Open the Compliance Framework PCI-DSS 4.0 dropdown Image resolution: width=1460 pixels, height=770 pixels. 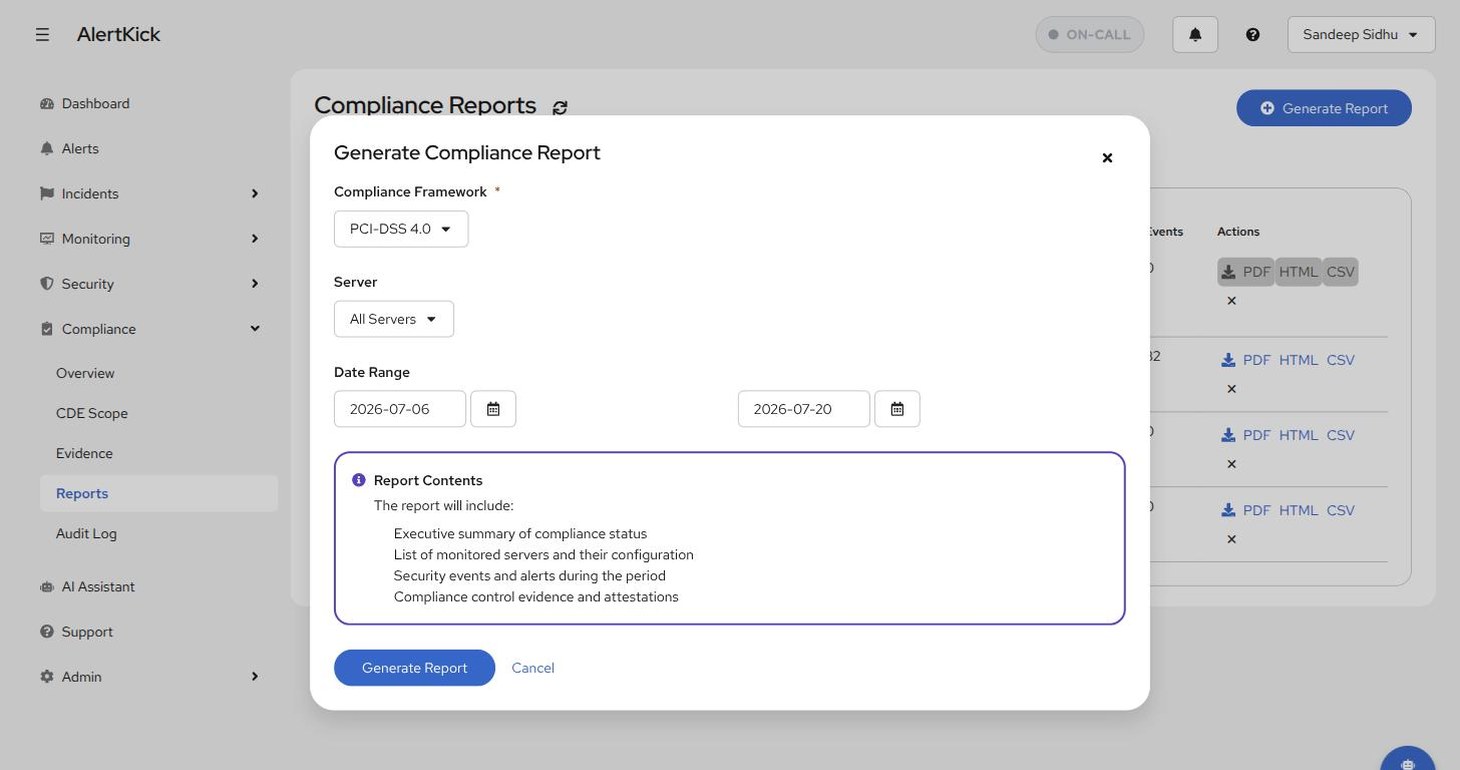tap(401, 229)
